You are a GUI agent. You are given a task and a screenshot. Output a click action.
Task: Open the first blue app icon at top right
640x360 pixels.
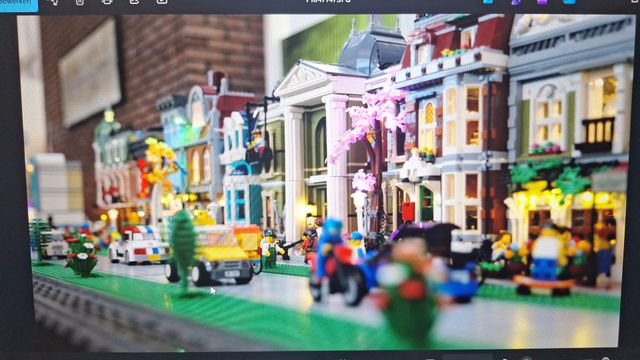coord(488,2)
